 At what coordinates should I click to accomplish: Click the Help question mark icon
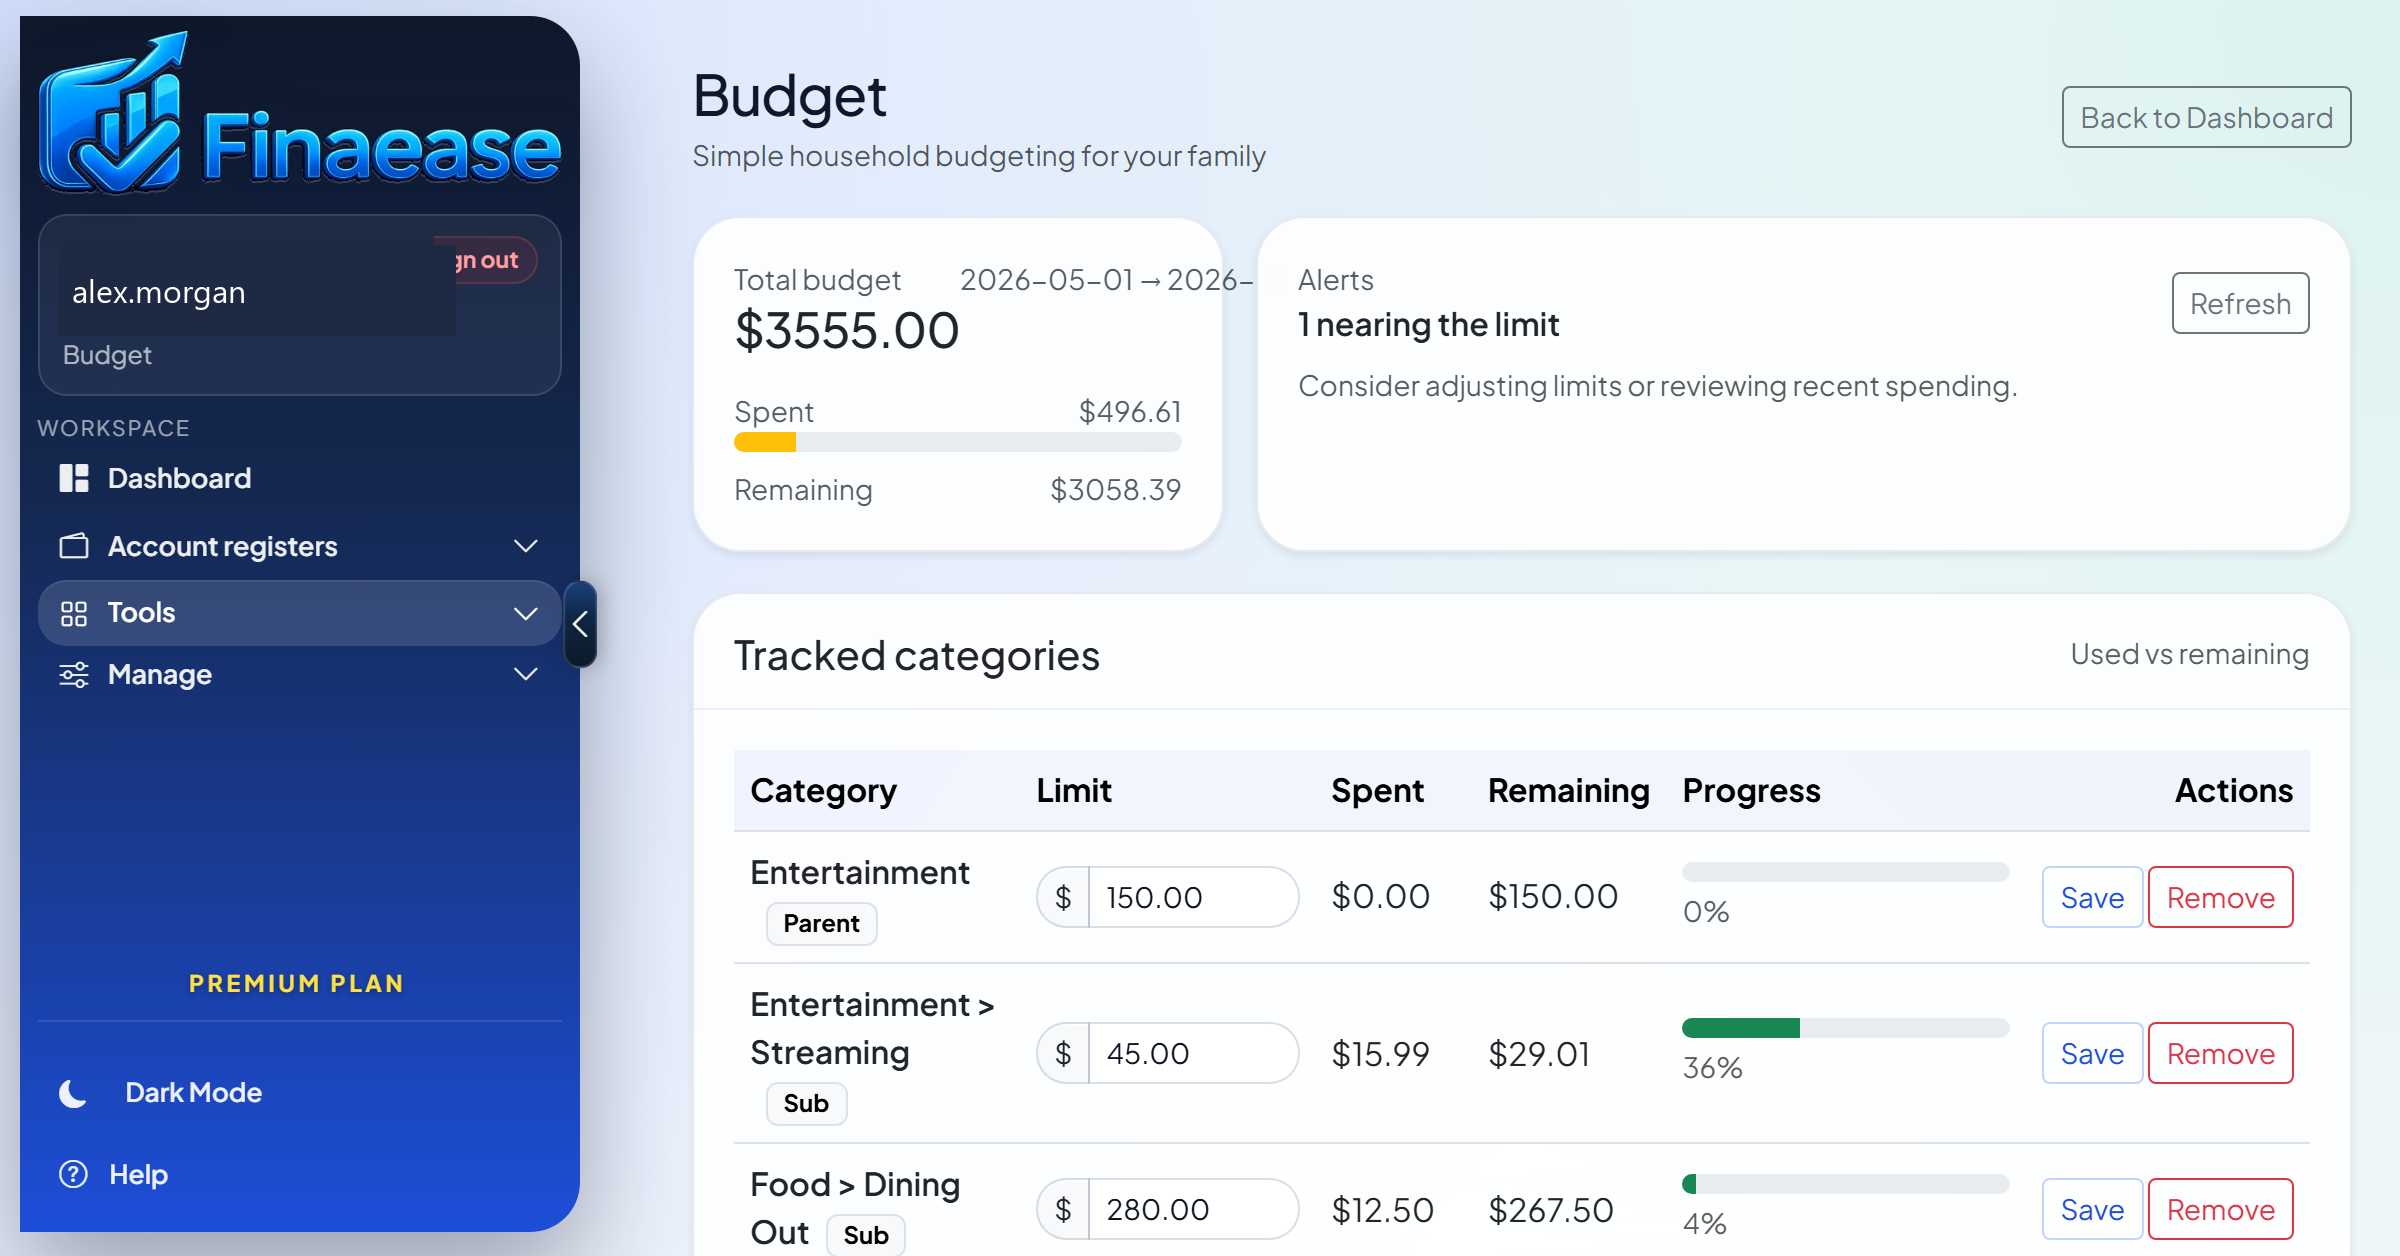(x=73, y=1174)
